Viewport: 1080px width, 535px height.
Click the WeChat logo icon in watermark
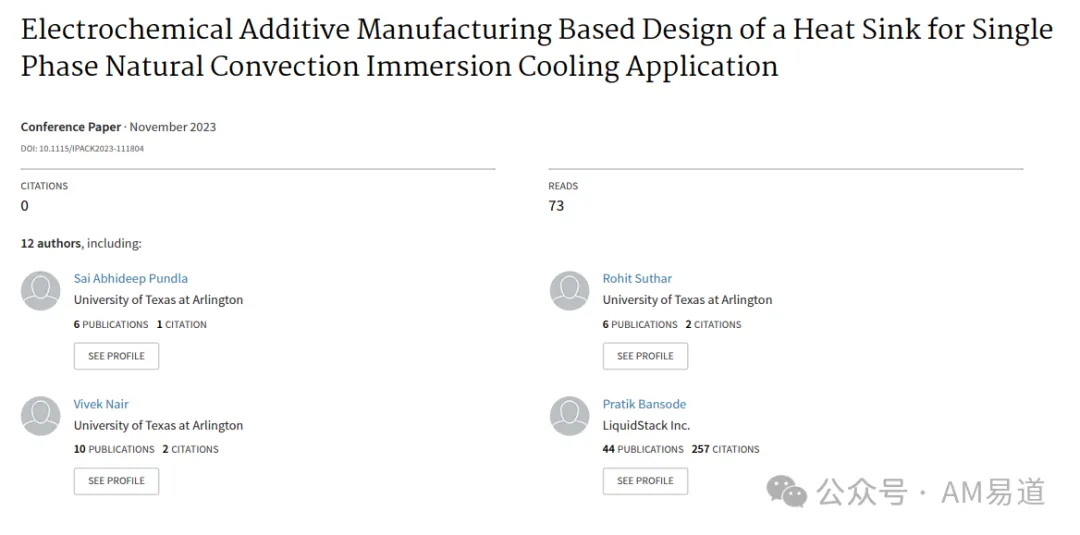tap(787, 491)
